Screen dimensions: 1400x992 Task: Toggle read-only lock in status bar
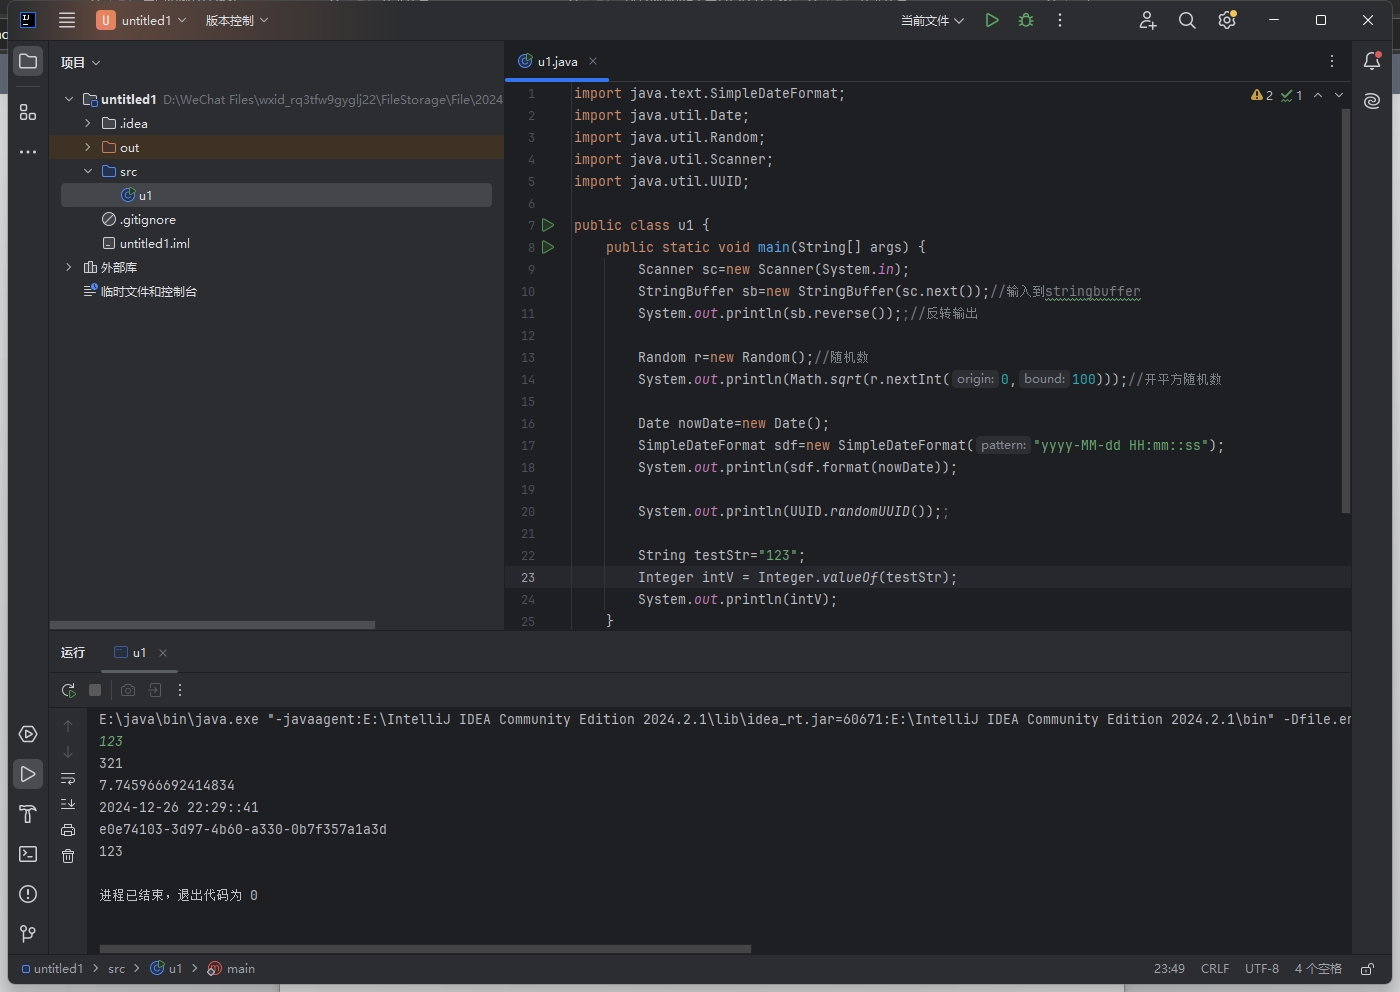pyautogui.click(x=1367, y=968)
